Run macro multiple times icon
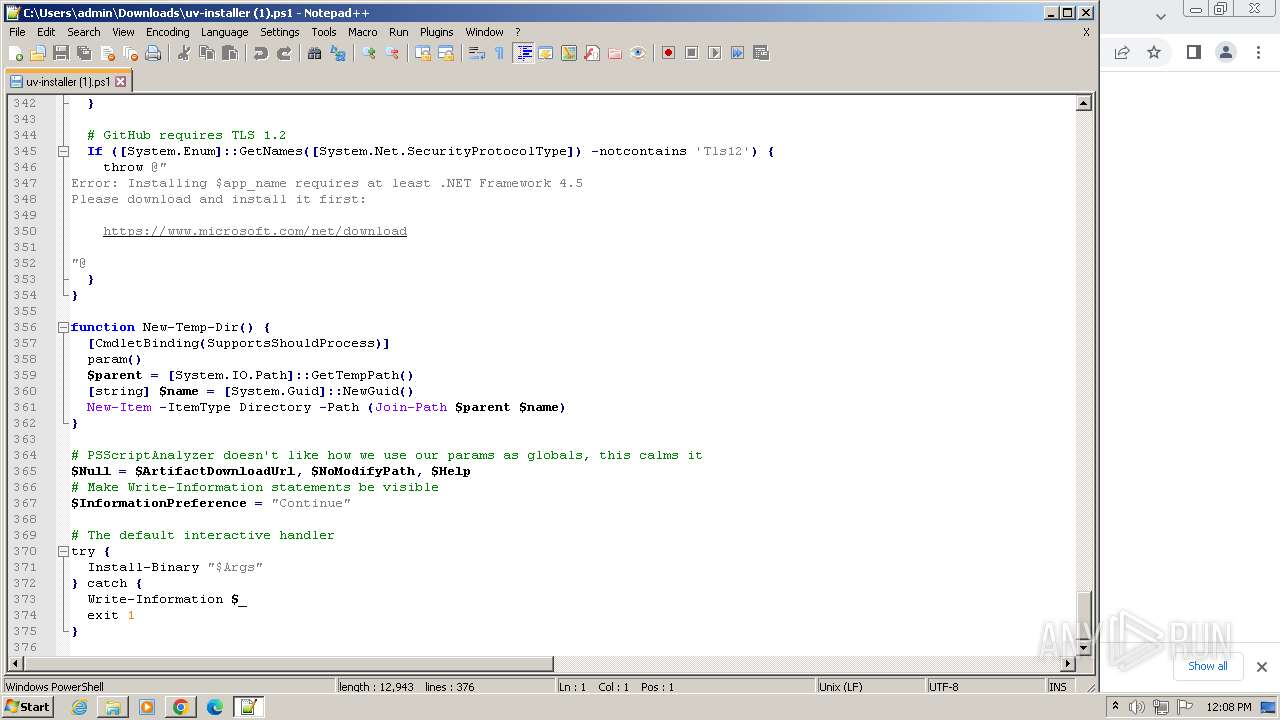Viewport: 1280px width, 720px height. 738,53
